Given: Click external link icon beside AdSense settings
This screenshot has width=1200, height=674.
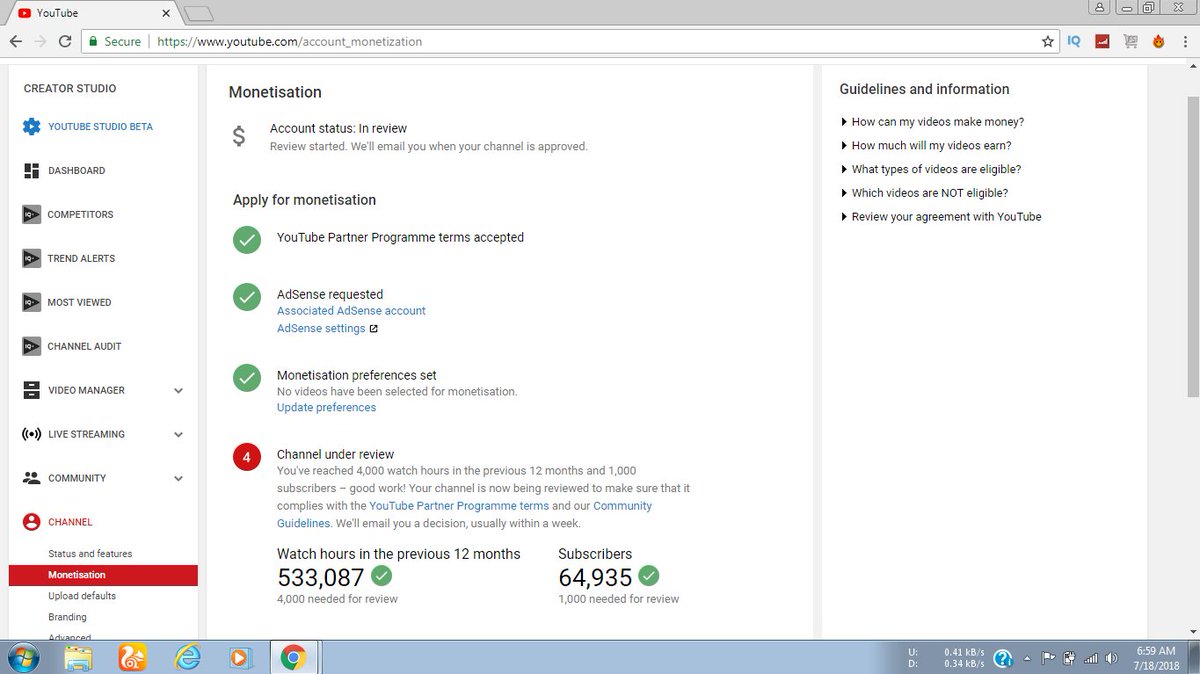Looking at the screenshot, I should [x=374, y=329].
